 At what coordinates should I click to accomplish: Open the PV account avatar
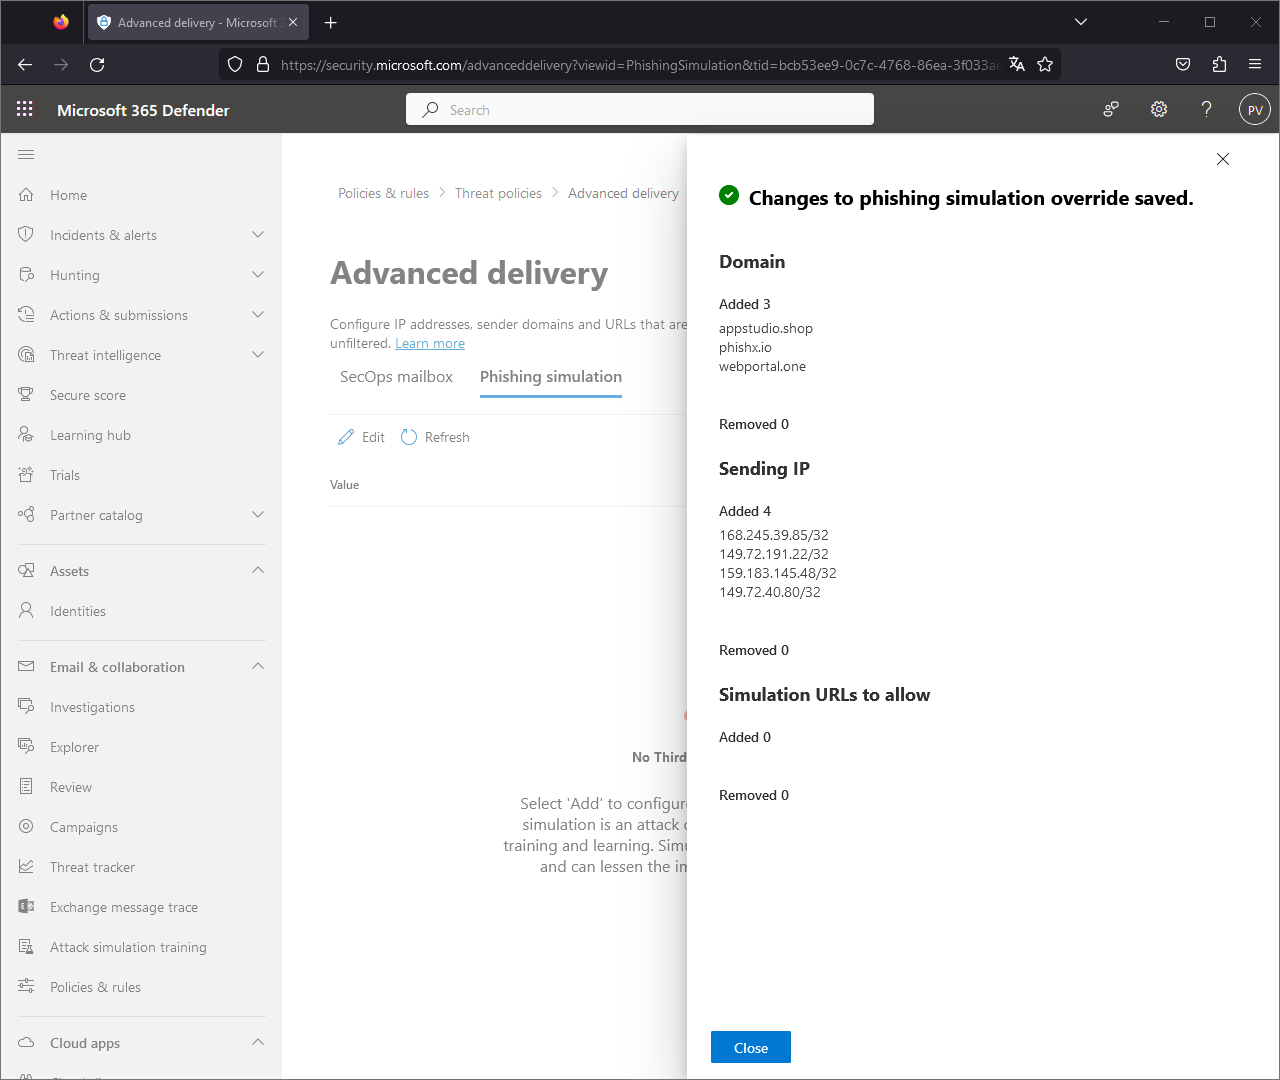pos(1255,110)
